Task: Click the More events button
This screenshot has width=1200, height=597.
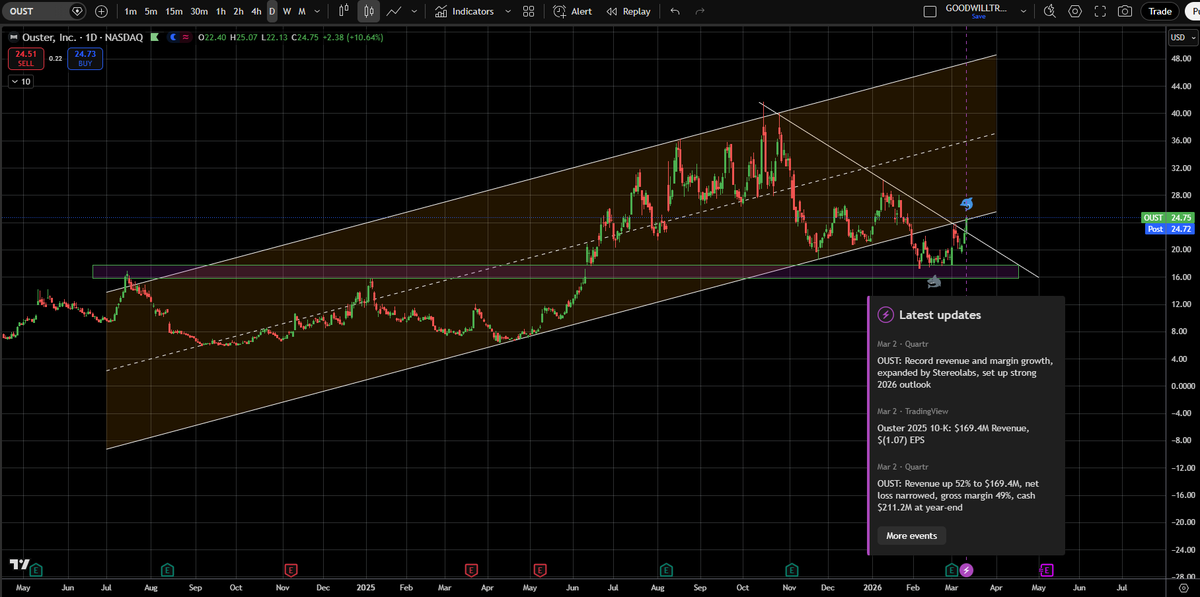Action: (x=911, y=536)
